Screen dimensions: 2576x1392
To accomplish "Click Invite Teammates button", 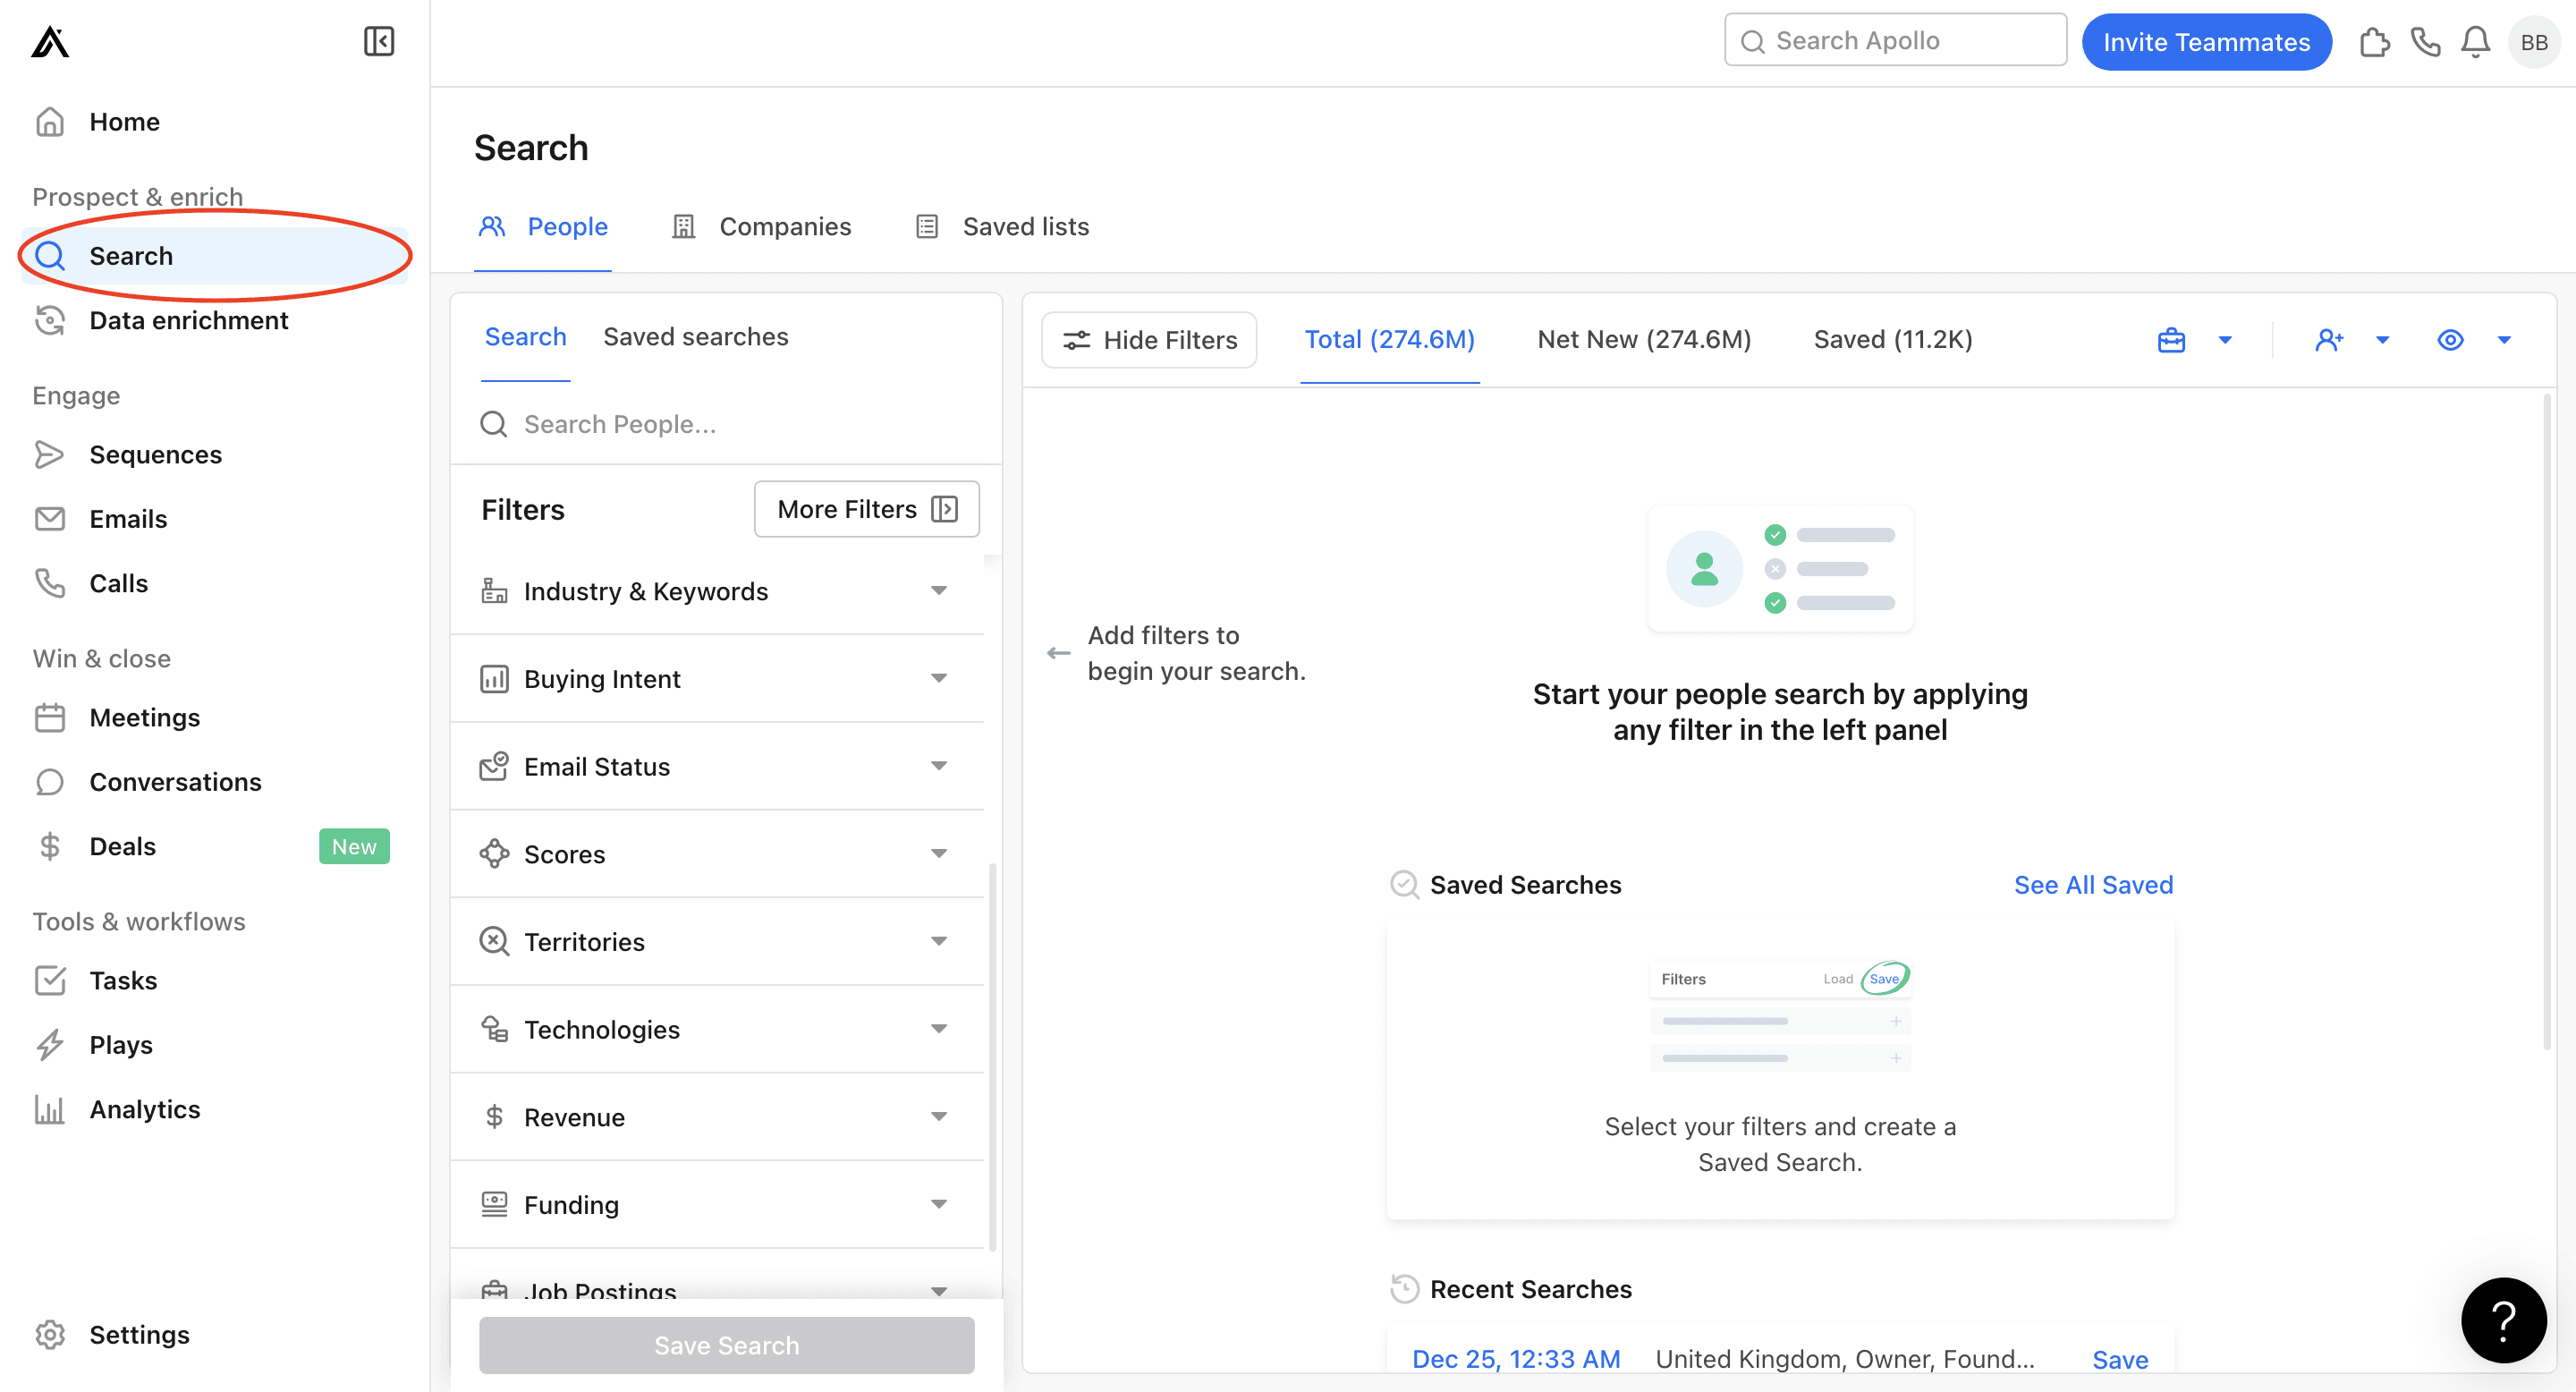I will coord(2206,42).
